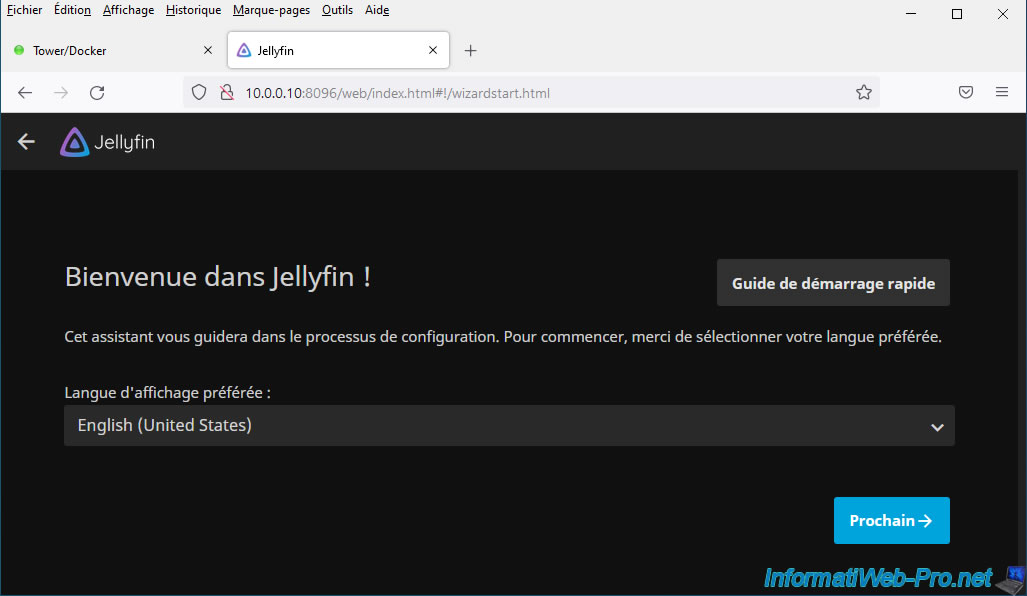Image resolution: width=1027 pixels, height=596 pixels.
Task: Open the Historique menu
Action: tap(193, 10)
